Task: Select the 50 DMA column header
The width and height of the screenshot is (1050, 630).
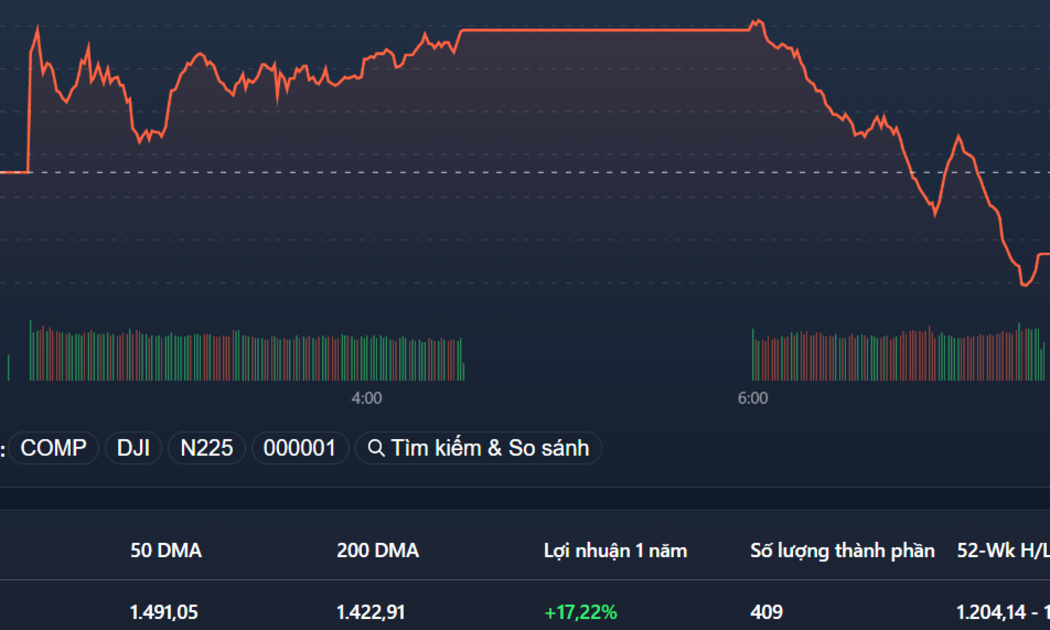Action: [166, 550]
